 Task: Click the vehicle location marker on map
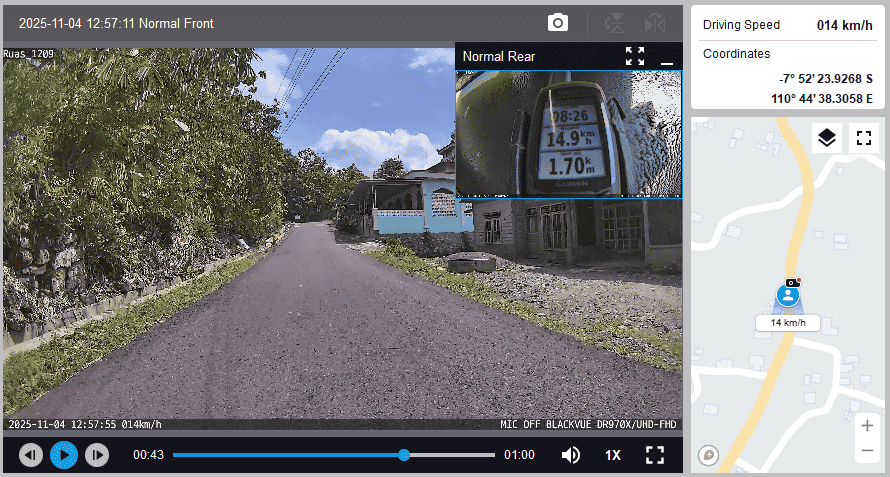(x=789, y=295)
